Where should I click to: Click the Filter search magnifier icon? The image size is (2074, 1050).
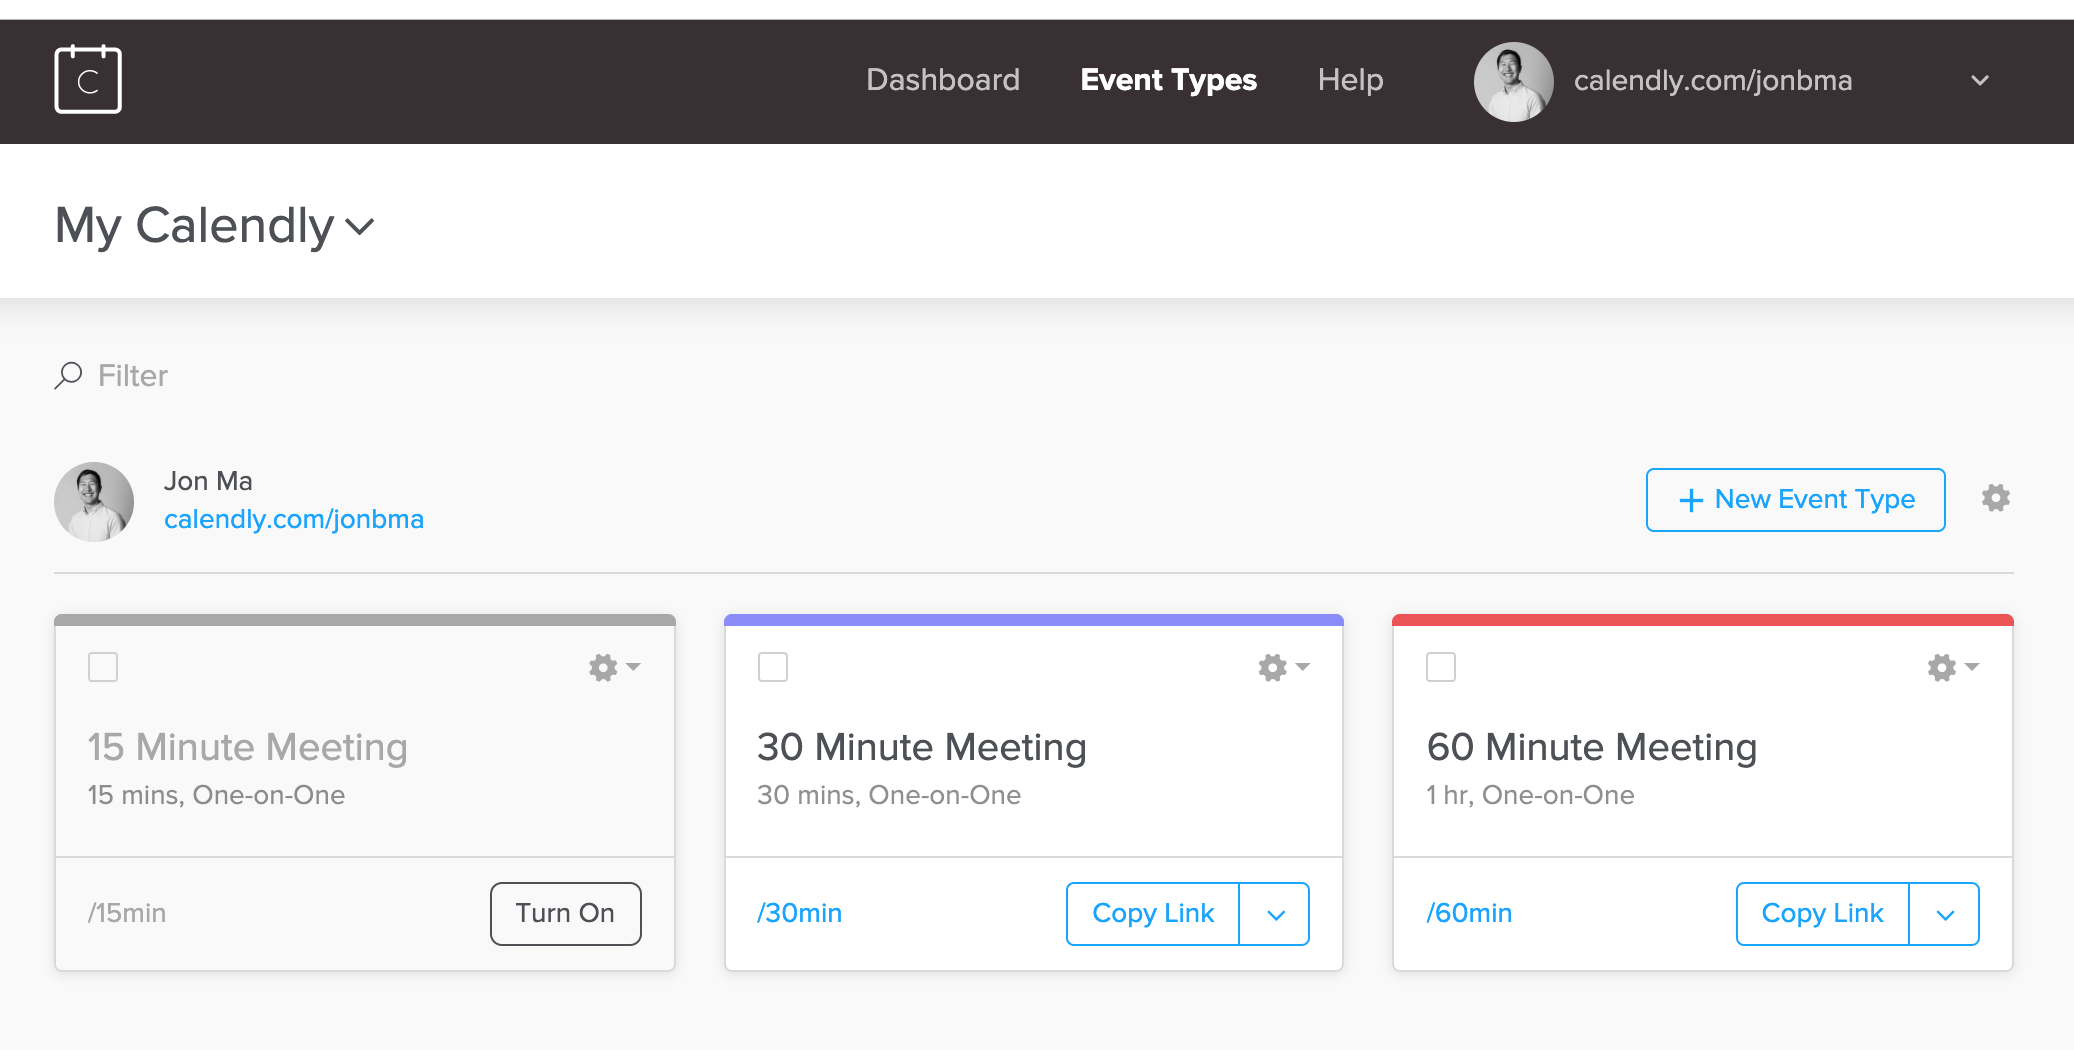point(68,375)
